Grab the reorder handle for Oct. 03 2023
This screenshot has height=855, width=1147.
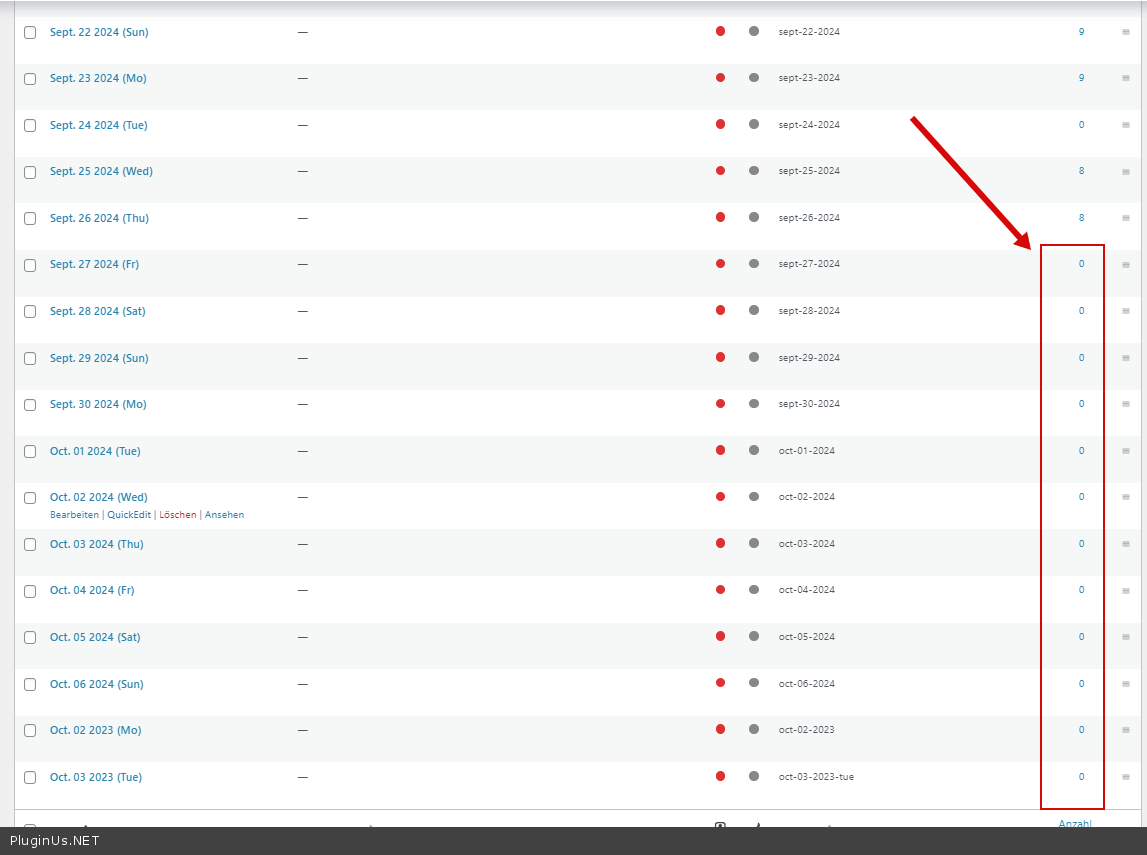(x=1125, y=777)
